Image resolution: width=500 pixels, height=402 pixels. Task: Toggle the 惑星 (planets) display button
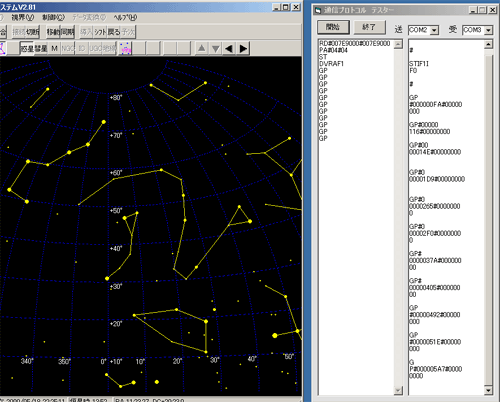(x=27, y=49)
